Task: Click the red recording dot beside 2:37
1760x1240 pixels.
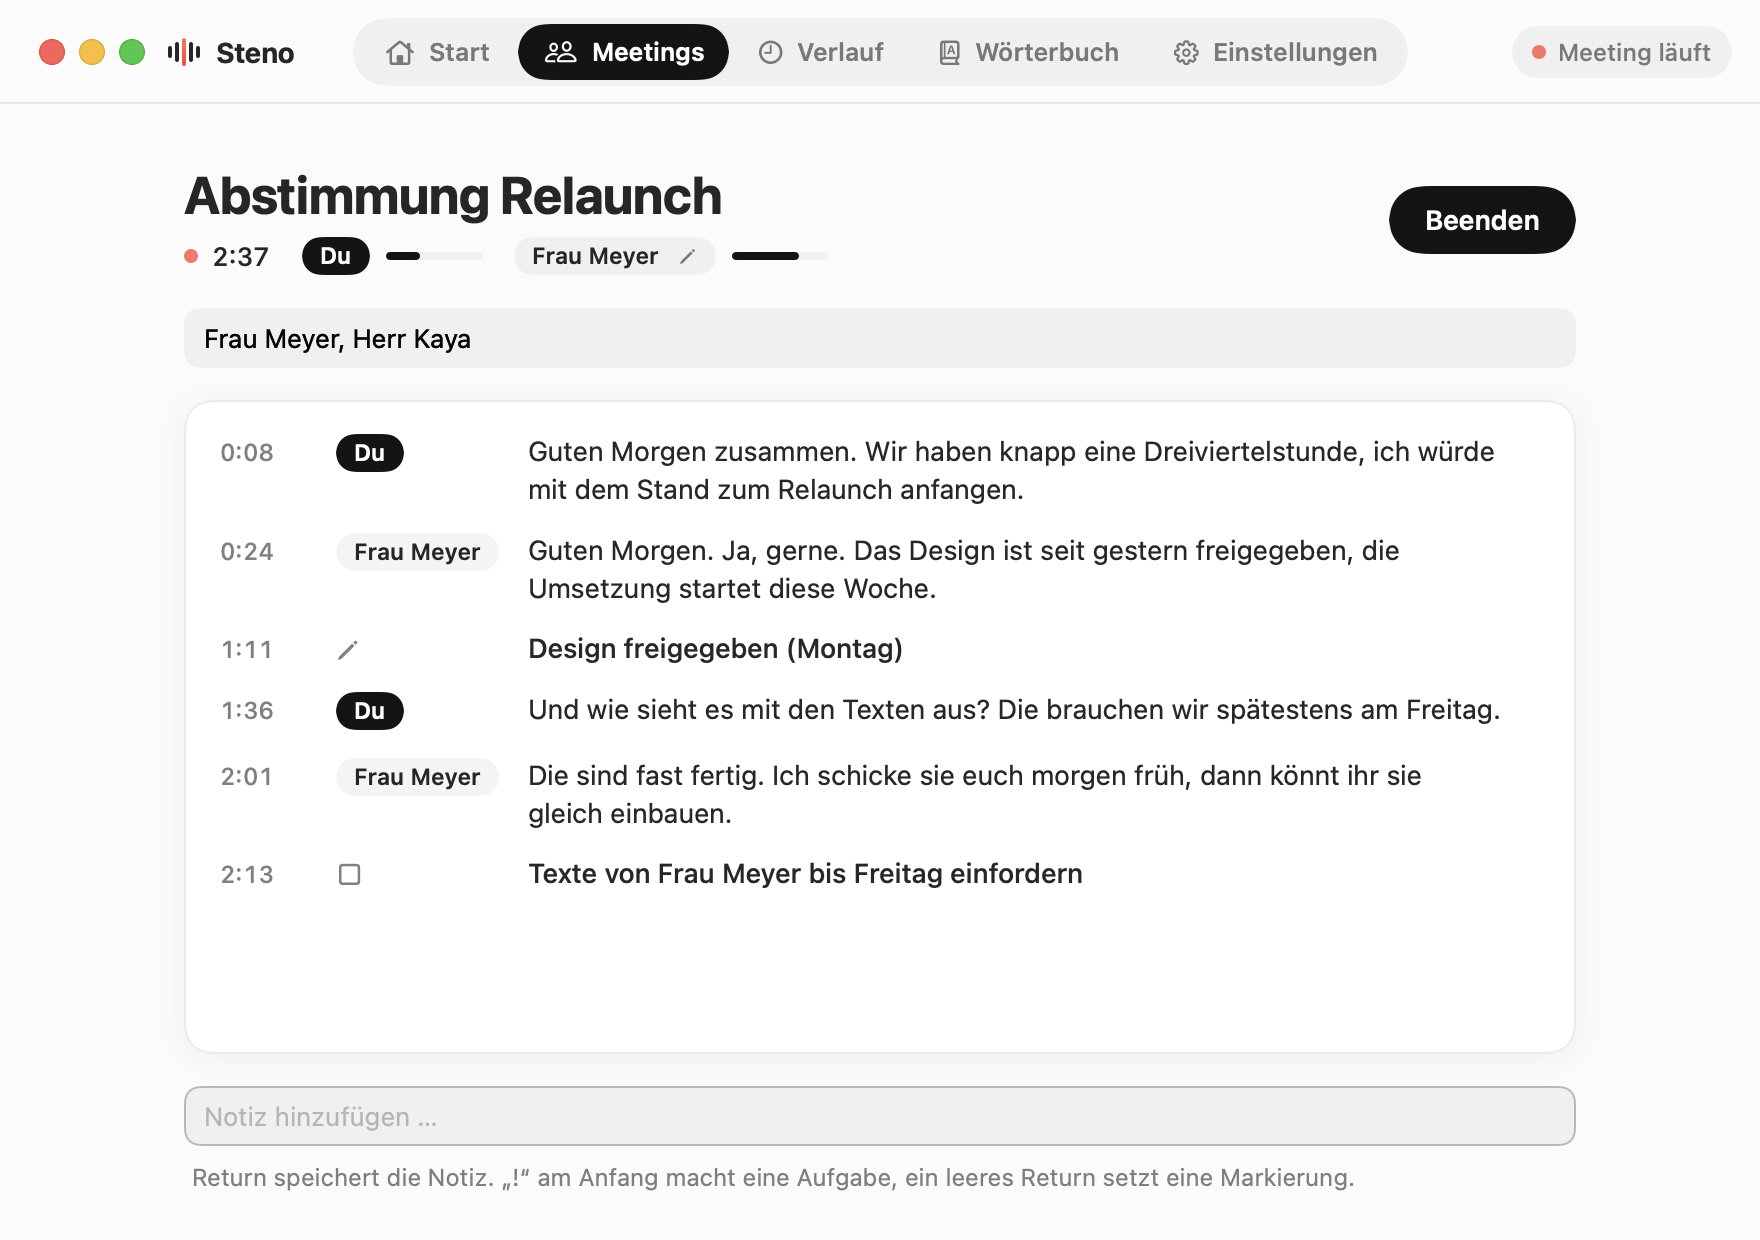Action: (191, 256)
